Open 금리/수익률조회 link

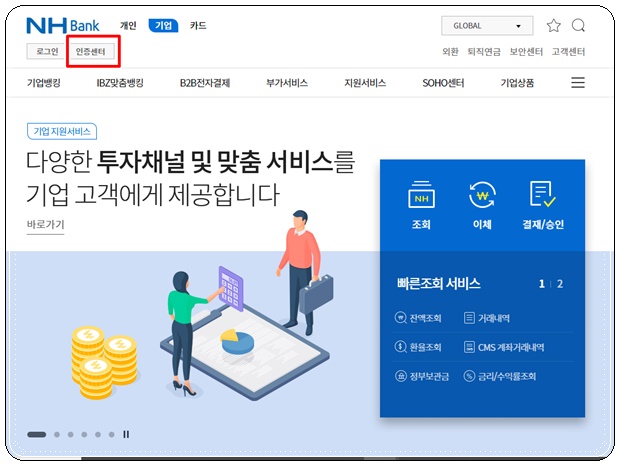tap(500, 376)
